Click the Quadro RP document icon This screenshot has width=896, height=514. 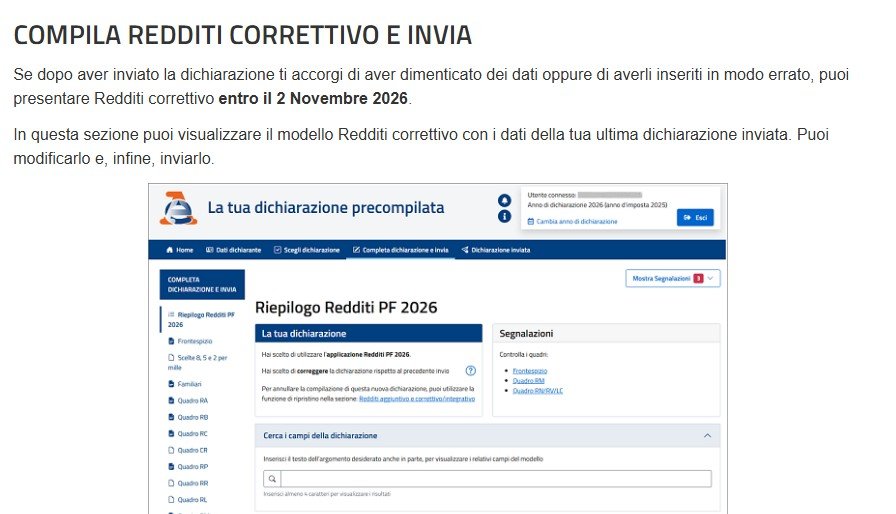coord(171,467)
